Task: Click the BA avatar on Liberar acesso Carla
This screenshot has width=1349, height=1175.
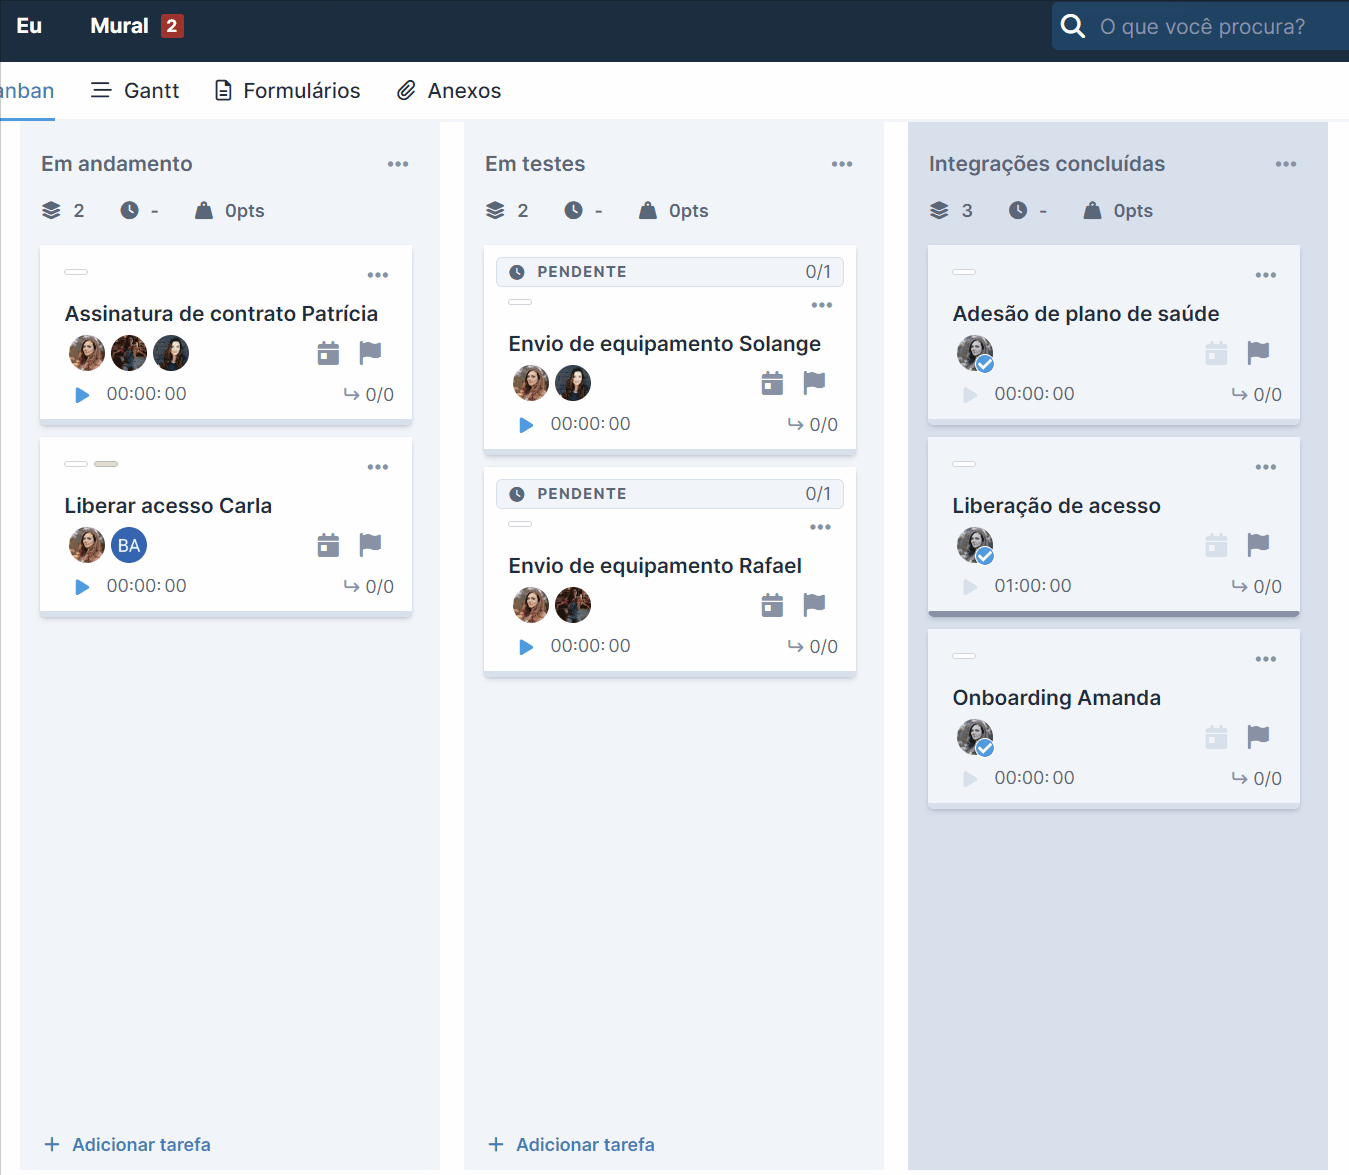Action: click(x=129, y=545)
